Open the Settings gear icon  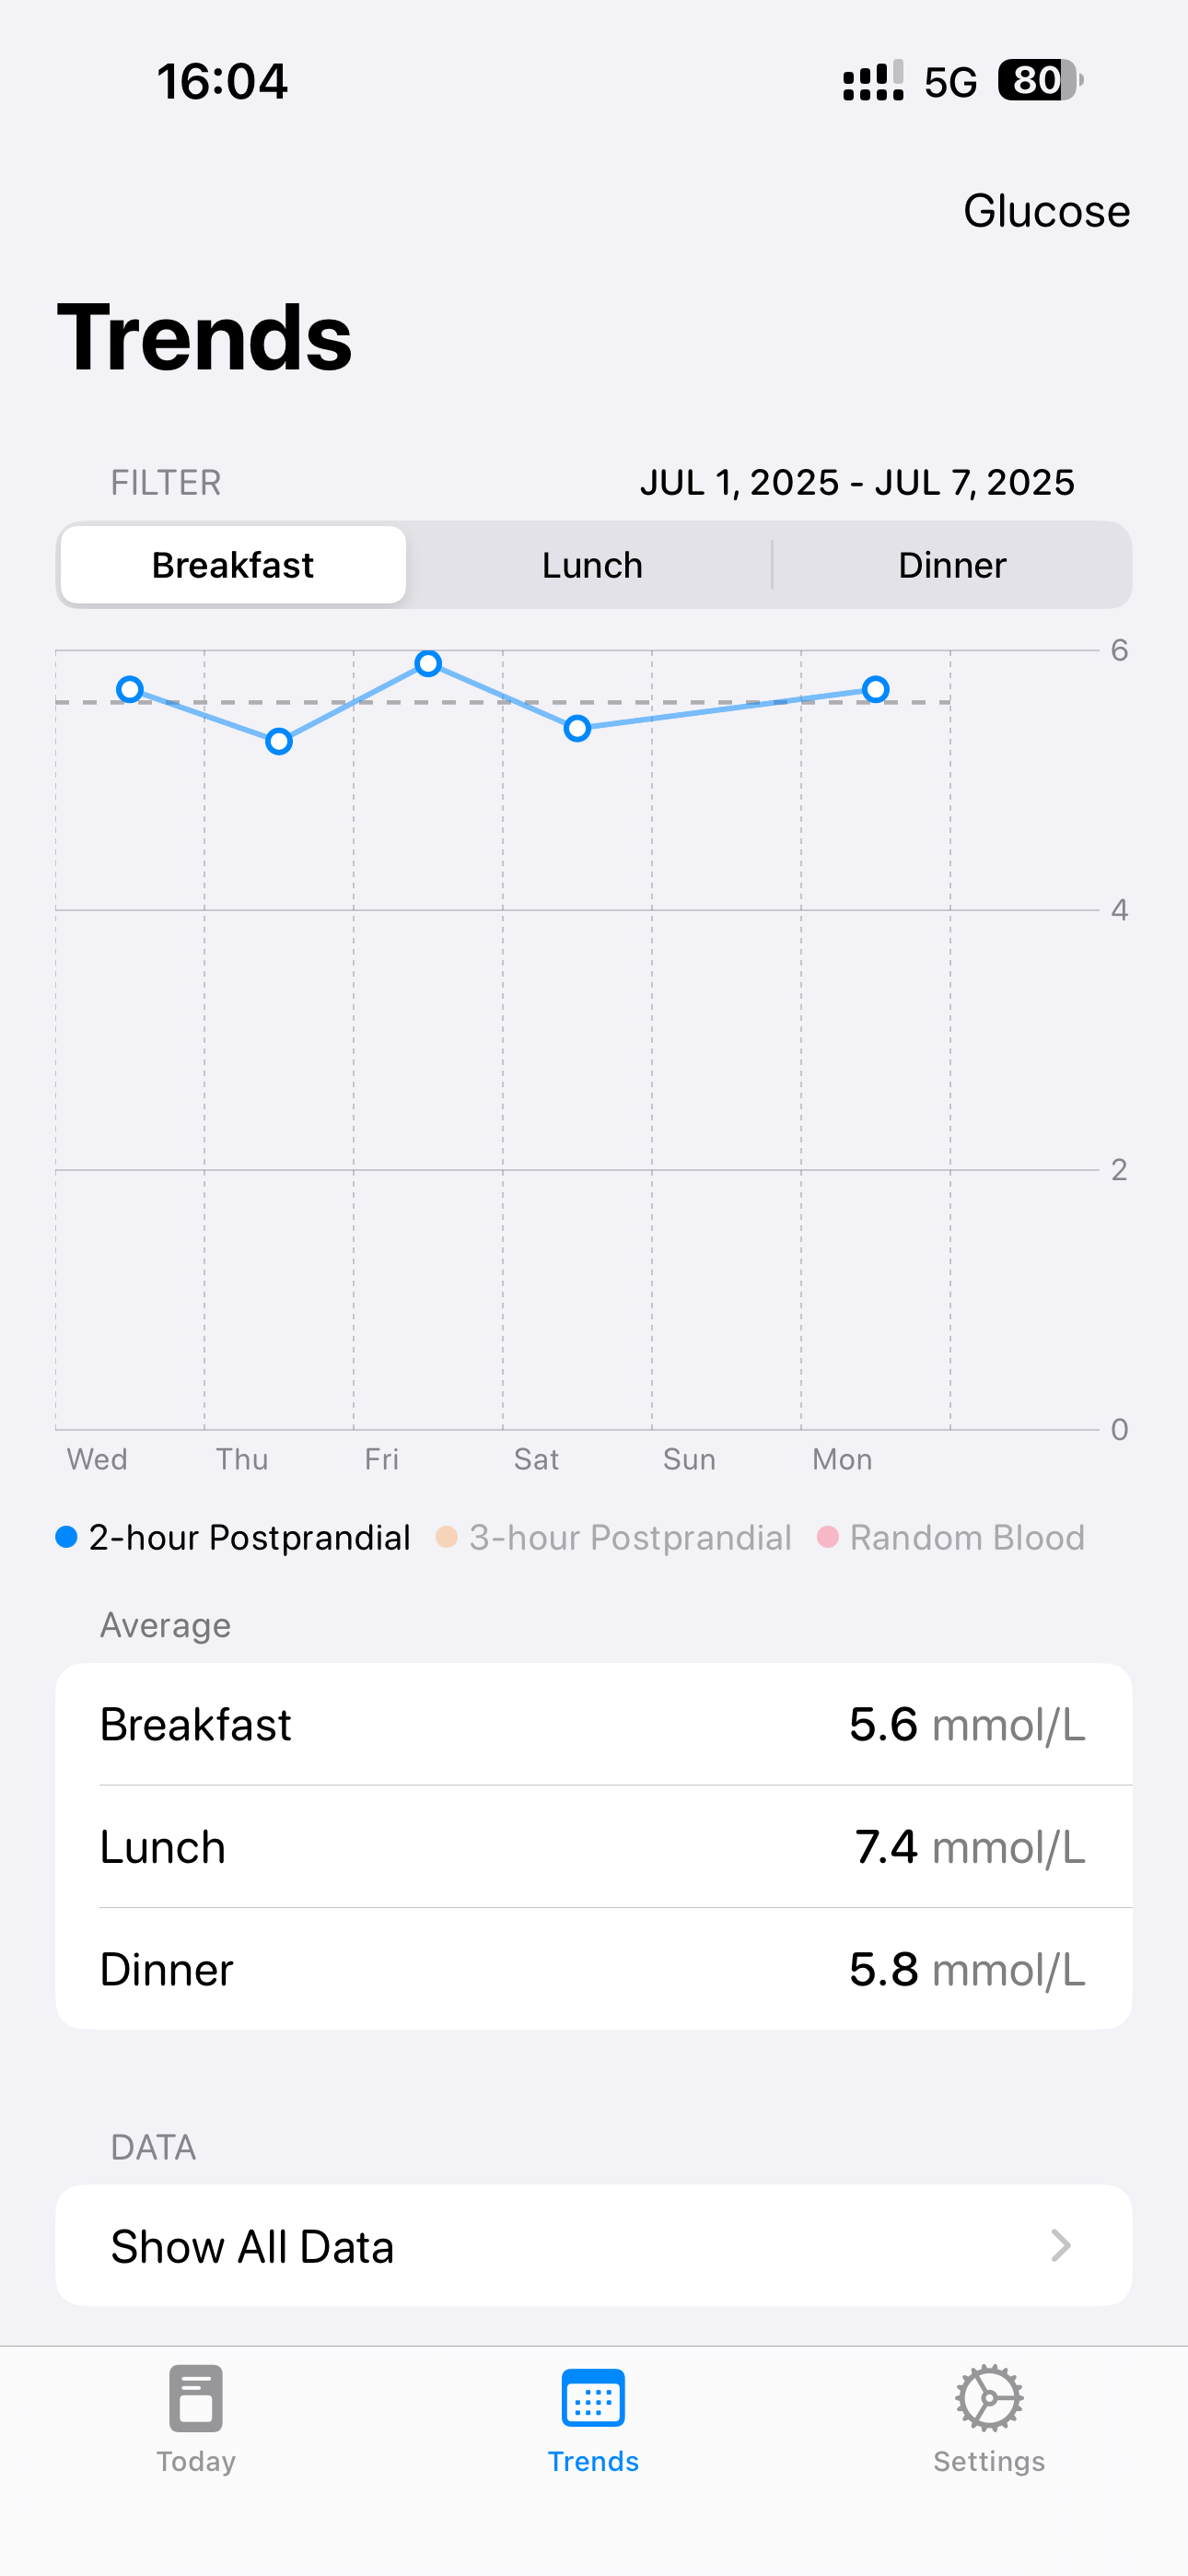point(989,2397)
